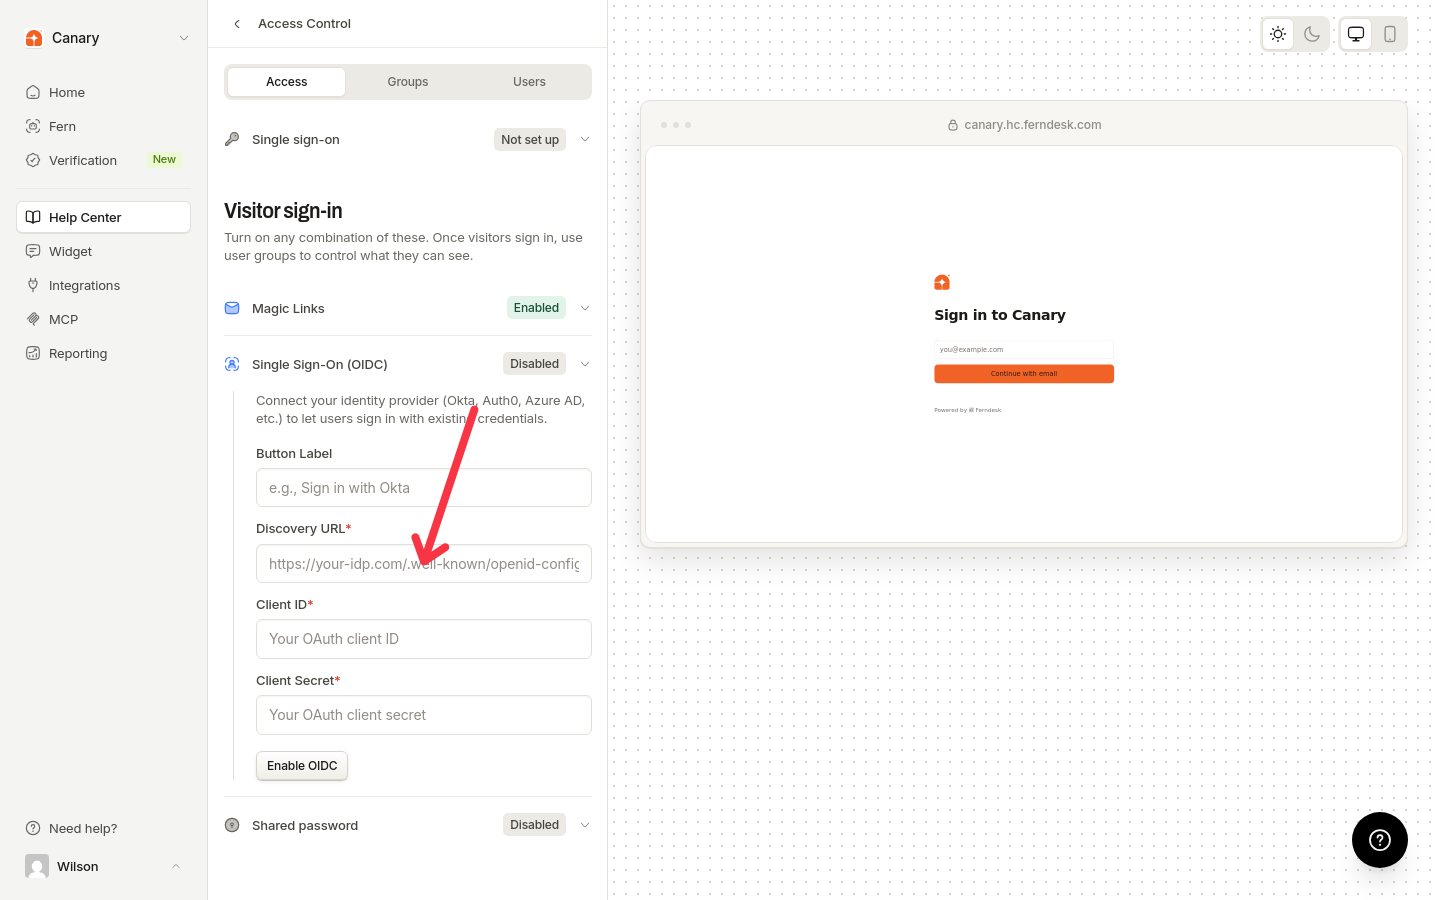Switch preview to light mode sun icon
1440x900 pixels.
point(1278,34)
